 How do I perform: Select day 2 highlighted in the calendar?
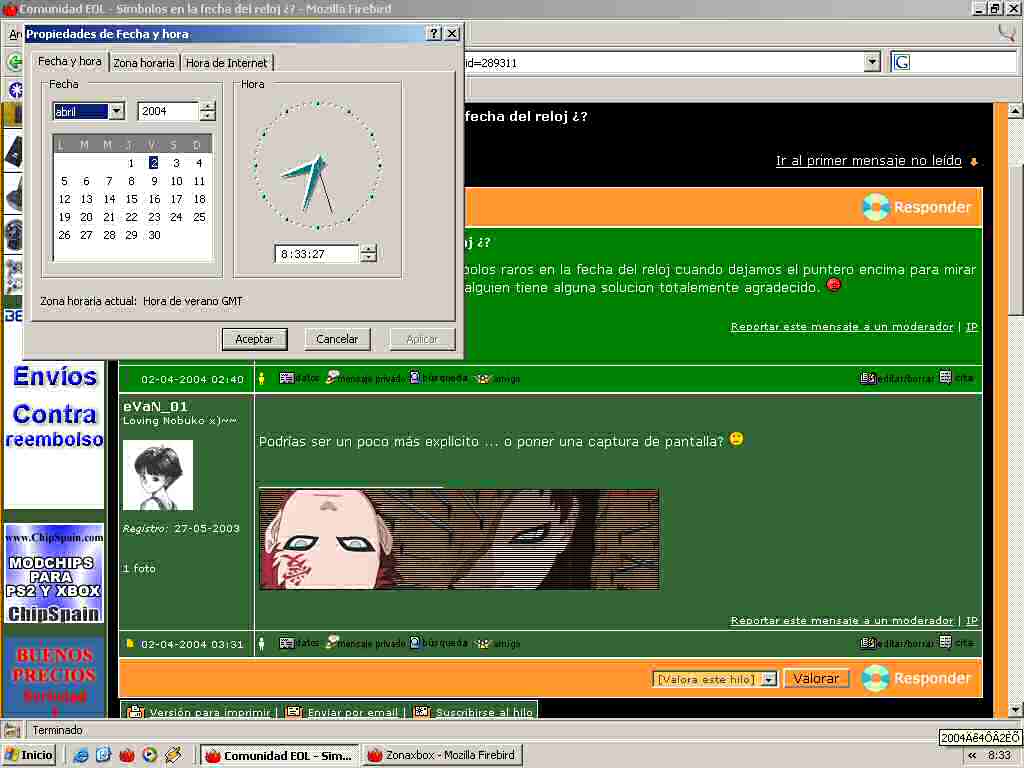click(153, 163)
